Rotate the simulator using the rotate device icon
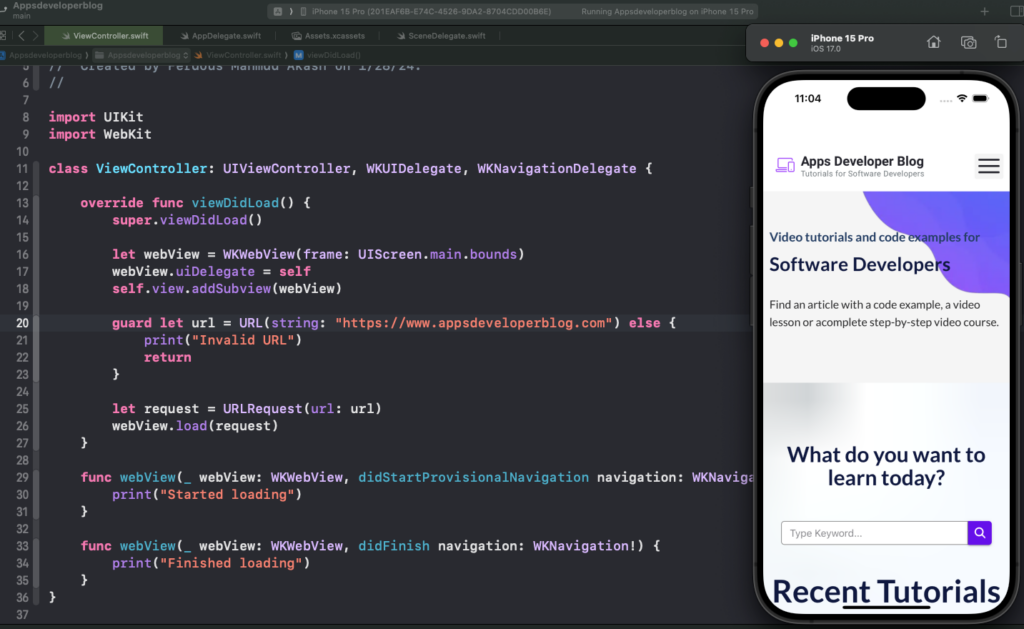1024x629 pixels. tap(1001, 42)
